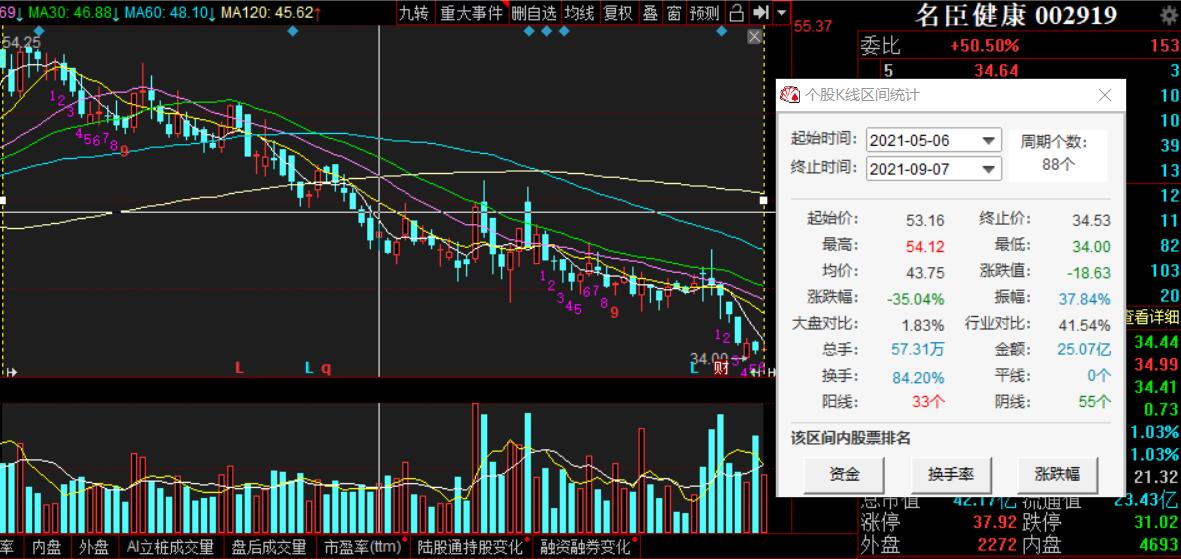The image size is (1181, 559).
Task: Click the left-edge arrow icon below chart
Action: [11, 371]
